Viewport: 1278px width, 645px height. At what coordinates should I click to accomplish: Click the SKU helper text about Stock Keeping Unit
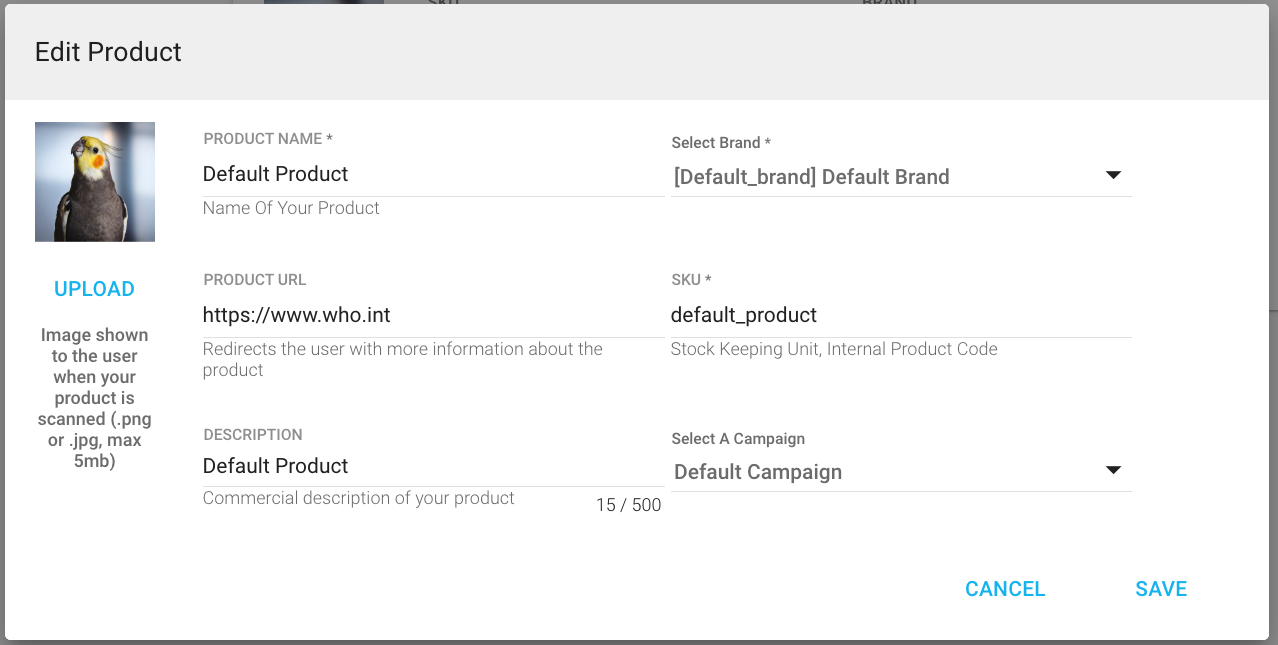[x=833, y=349]
